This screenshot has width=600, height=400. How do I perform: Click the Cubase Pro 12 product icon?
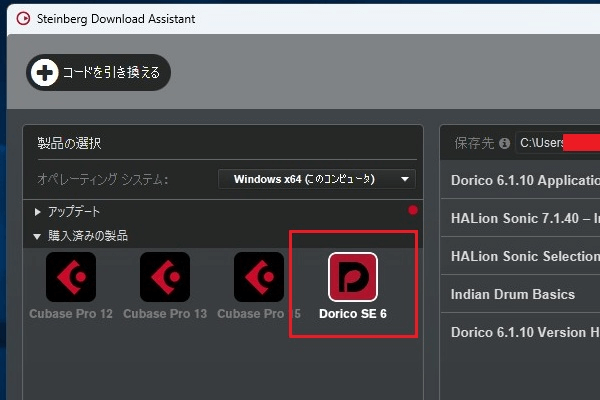point(71,276)
